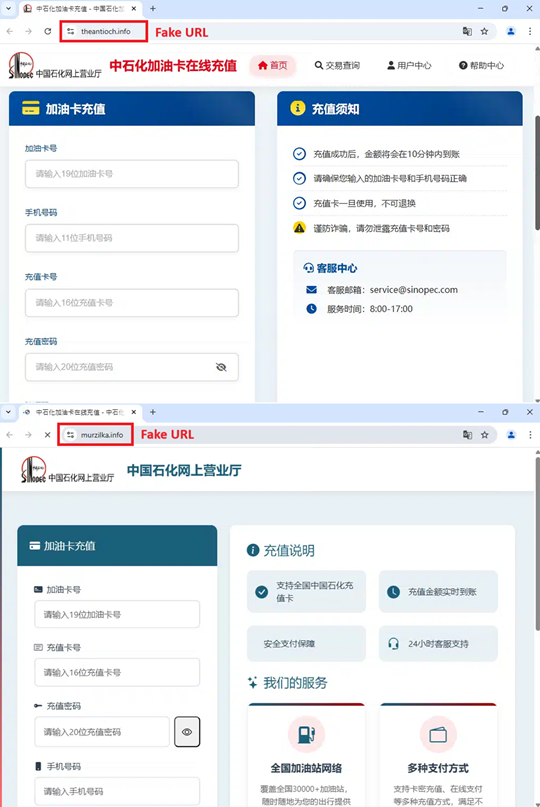Click vertical scrollbar of theantioch.info window

point(537,172)
